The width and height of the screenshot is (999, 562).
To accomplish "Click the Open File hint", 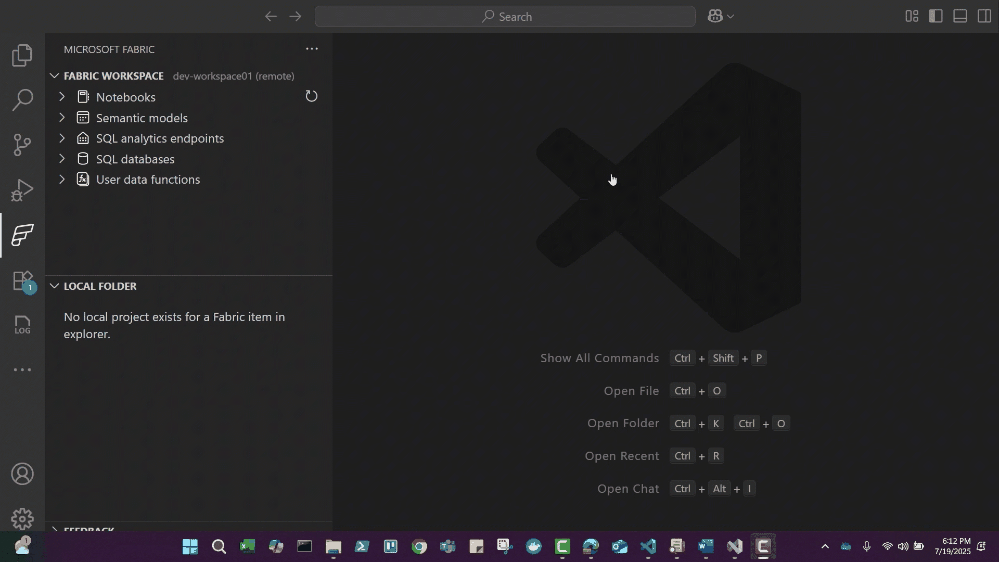I will [631, 391].
